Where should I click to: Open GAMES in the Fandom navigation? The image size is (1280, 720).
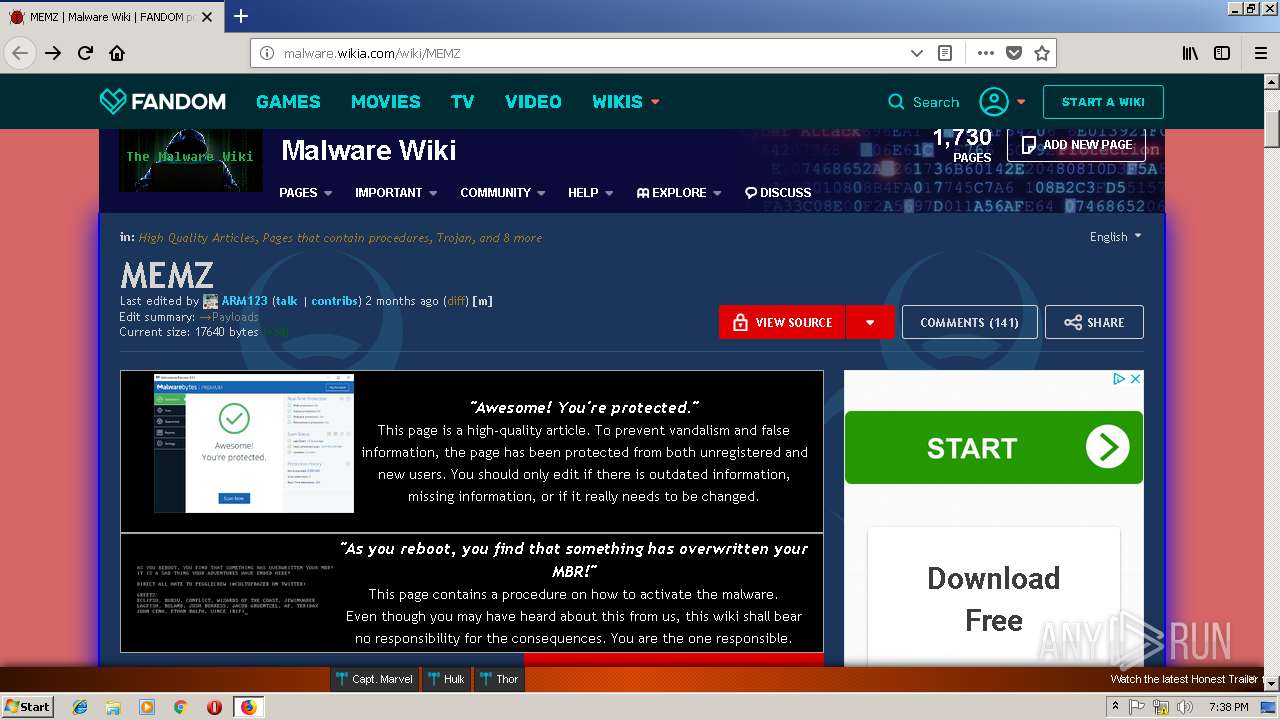click(x=288, y=101)
